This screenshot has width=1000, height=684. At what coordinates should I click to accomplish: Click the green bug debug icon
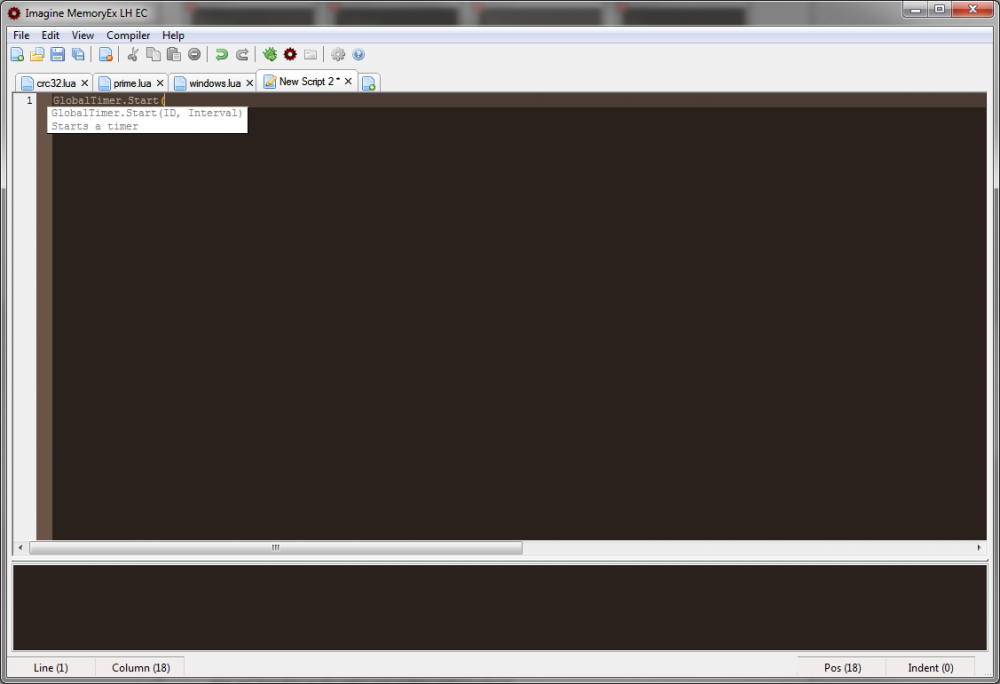pos(270,55)
